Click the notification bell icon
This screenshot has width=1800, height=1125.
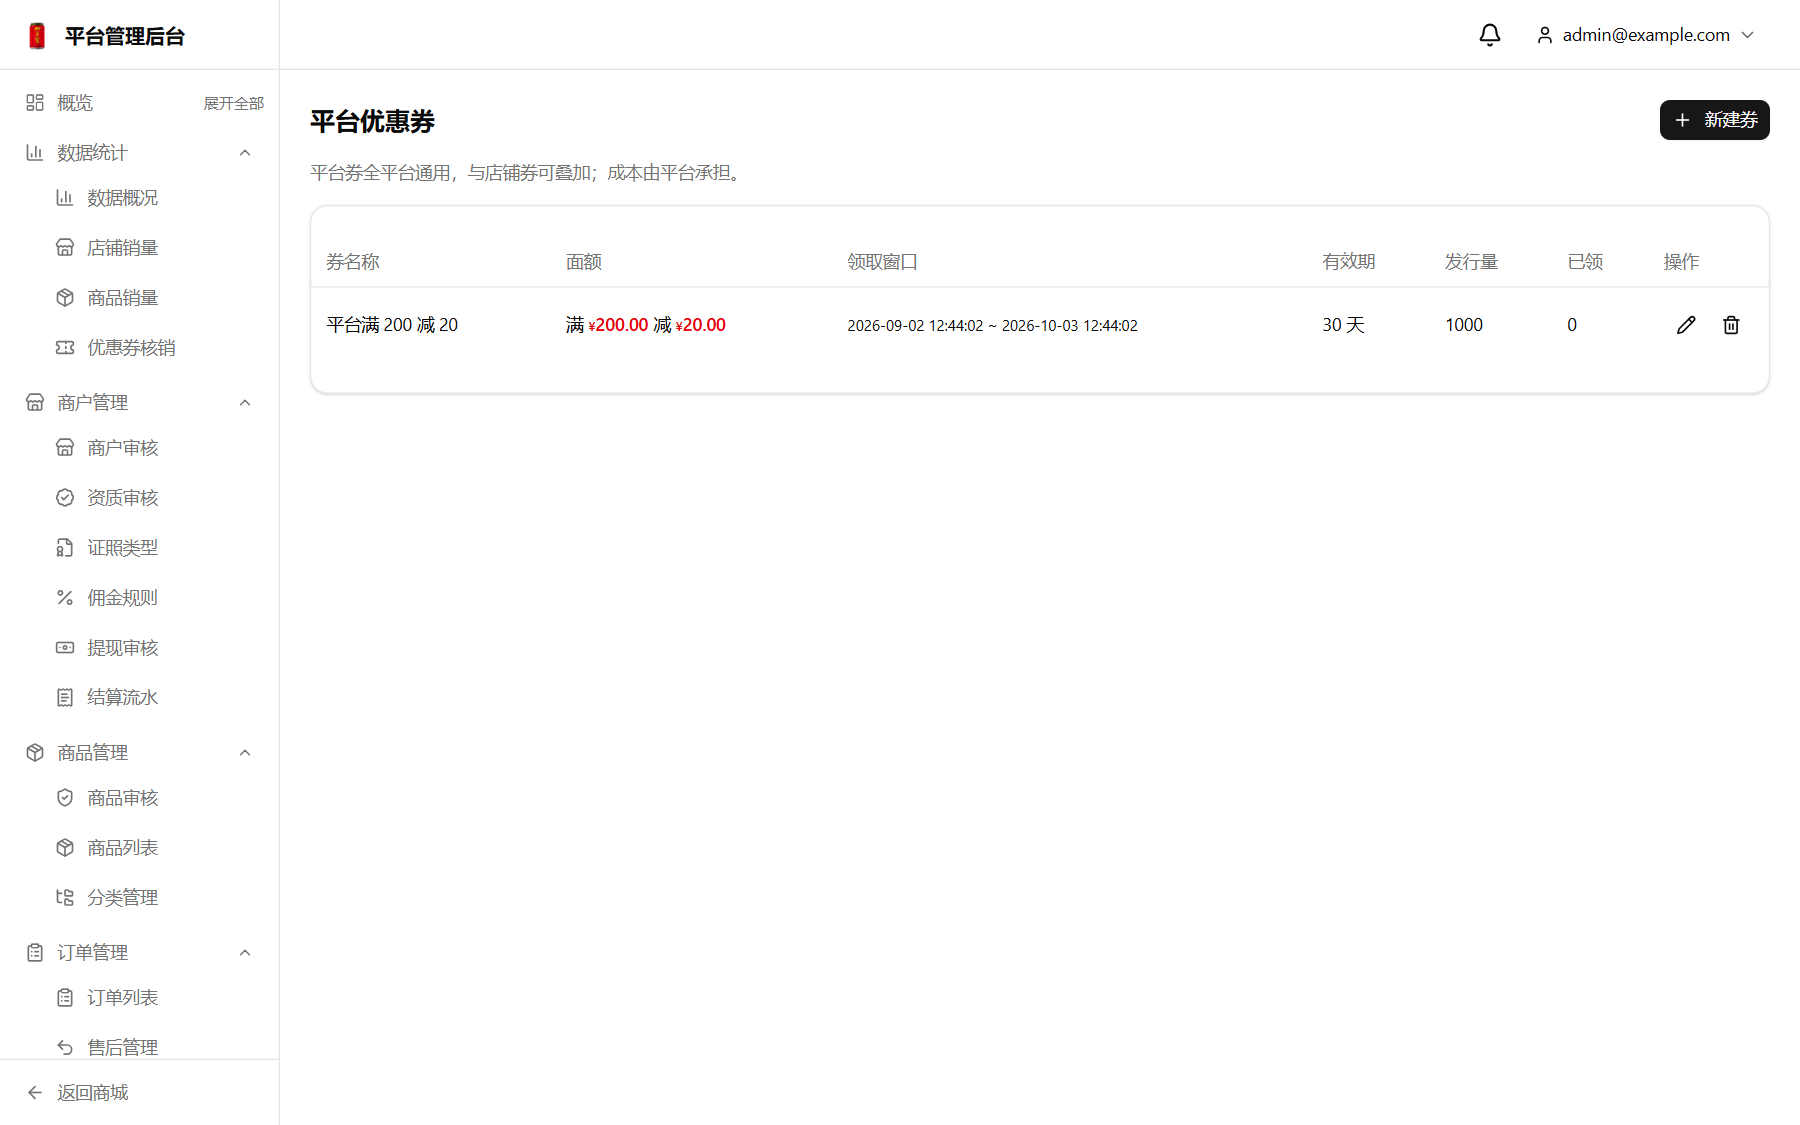(1490, 35)
